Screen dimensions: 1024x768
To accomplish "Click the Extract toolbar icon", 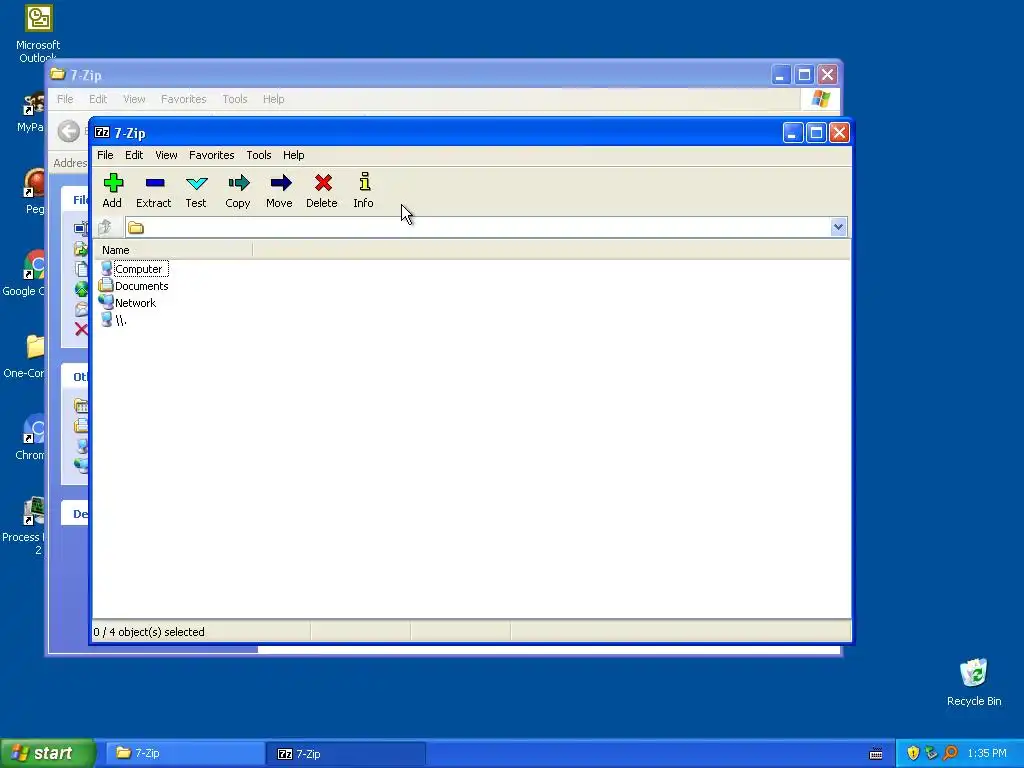I will coord(155,183).
